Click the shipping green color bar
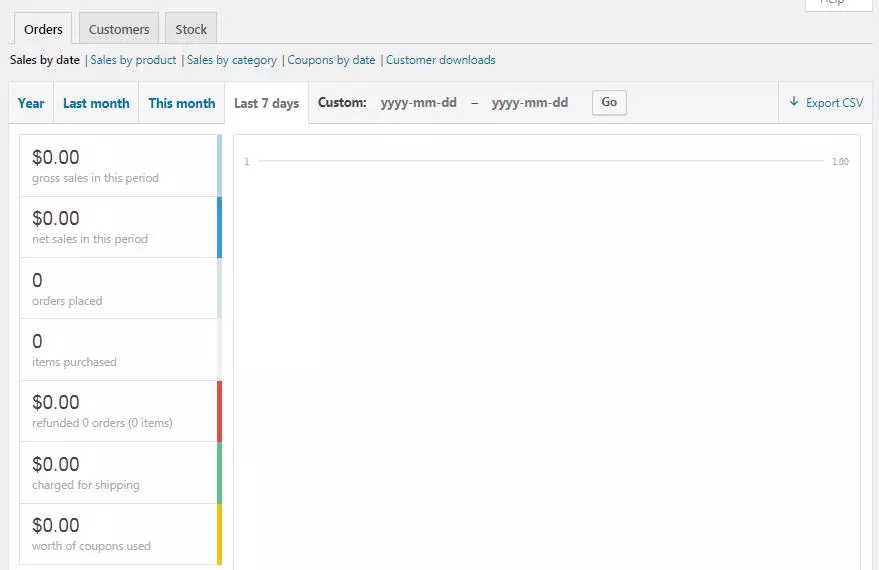Screen dimensions: 879x570 [219, 473]
